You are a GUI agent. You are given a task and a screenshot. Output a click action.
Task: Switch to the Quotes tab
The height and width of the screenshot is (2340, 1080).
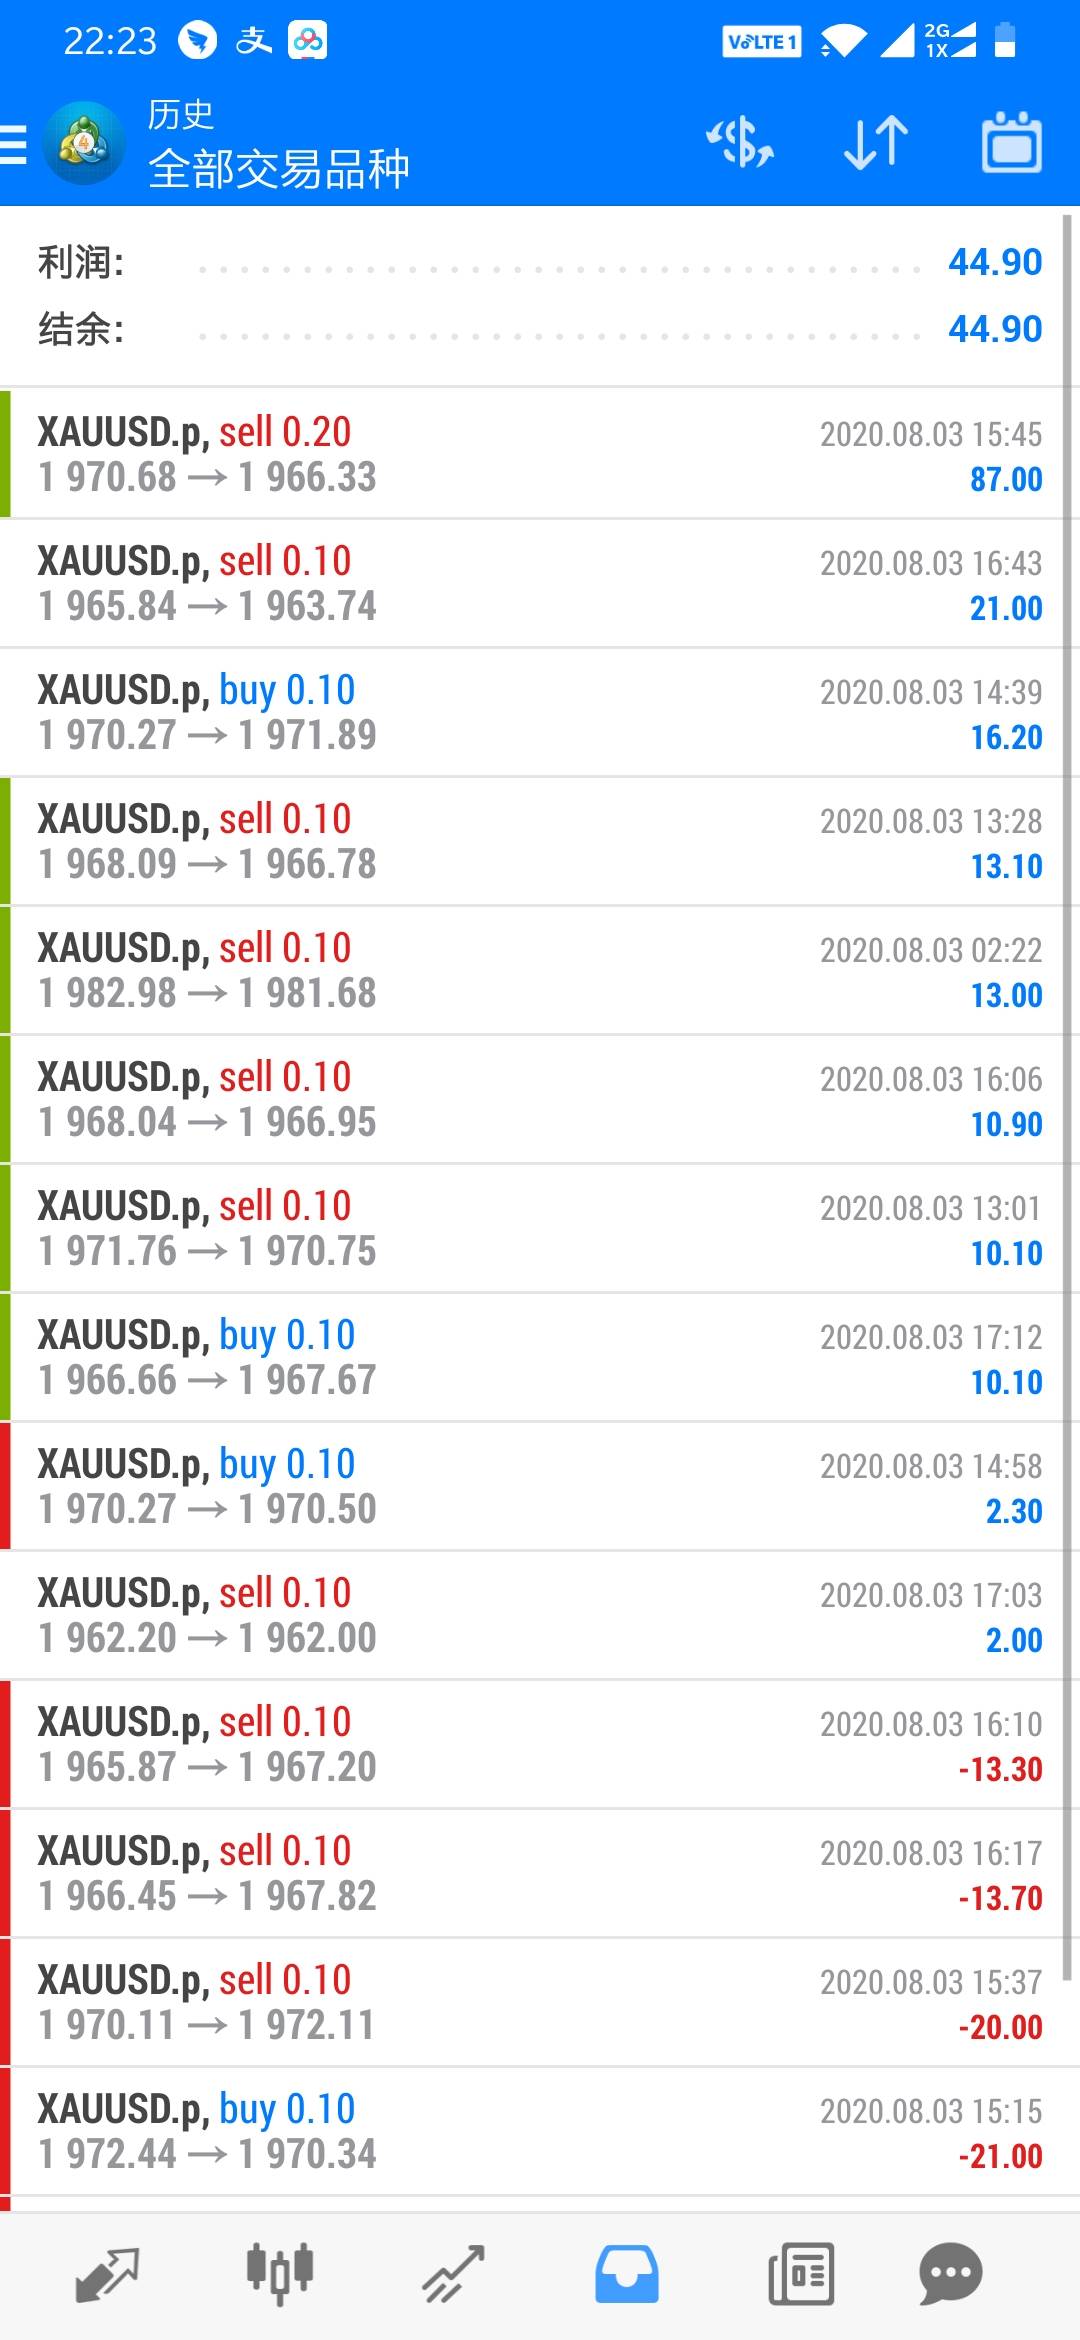[x=107, y=2275]
